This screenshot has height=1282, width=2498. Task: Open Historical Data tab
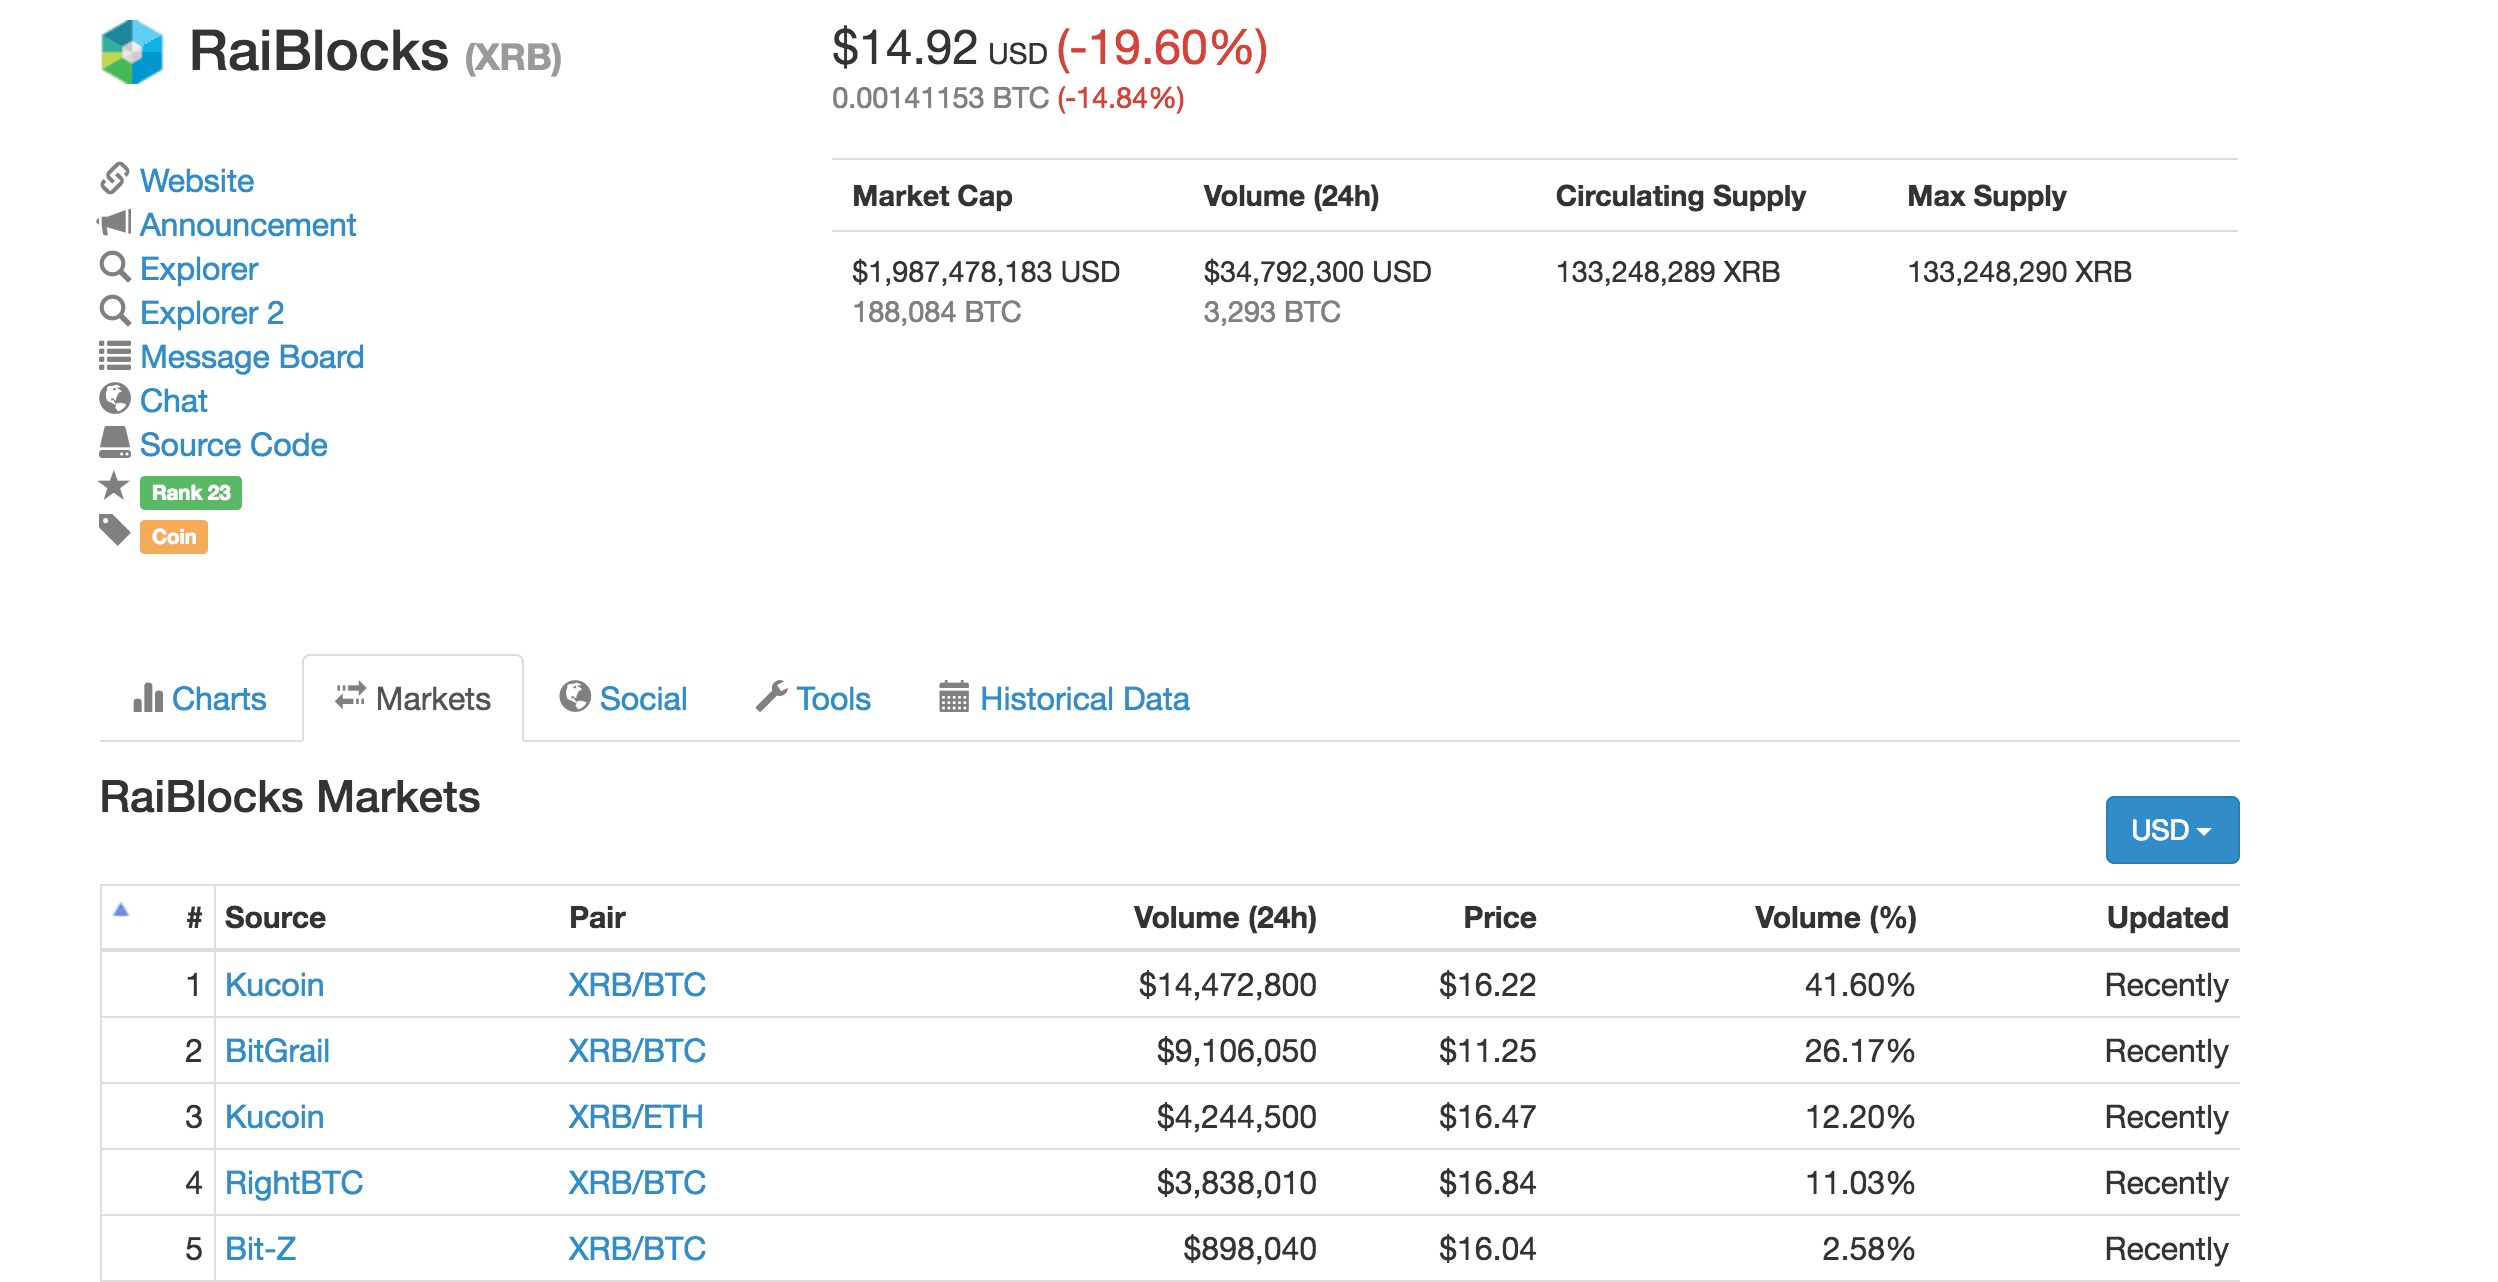coord(1079,697)
